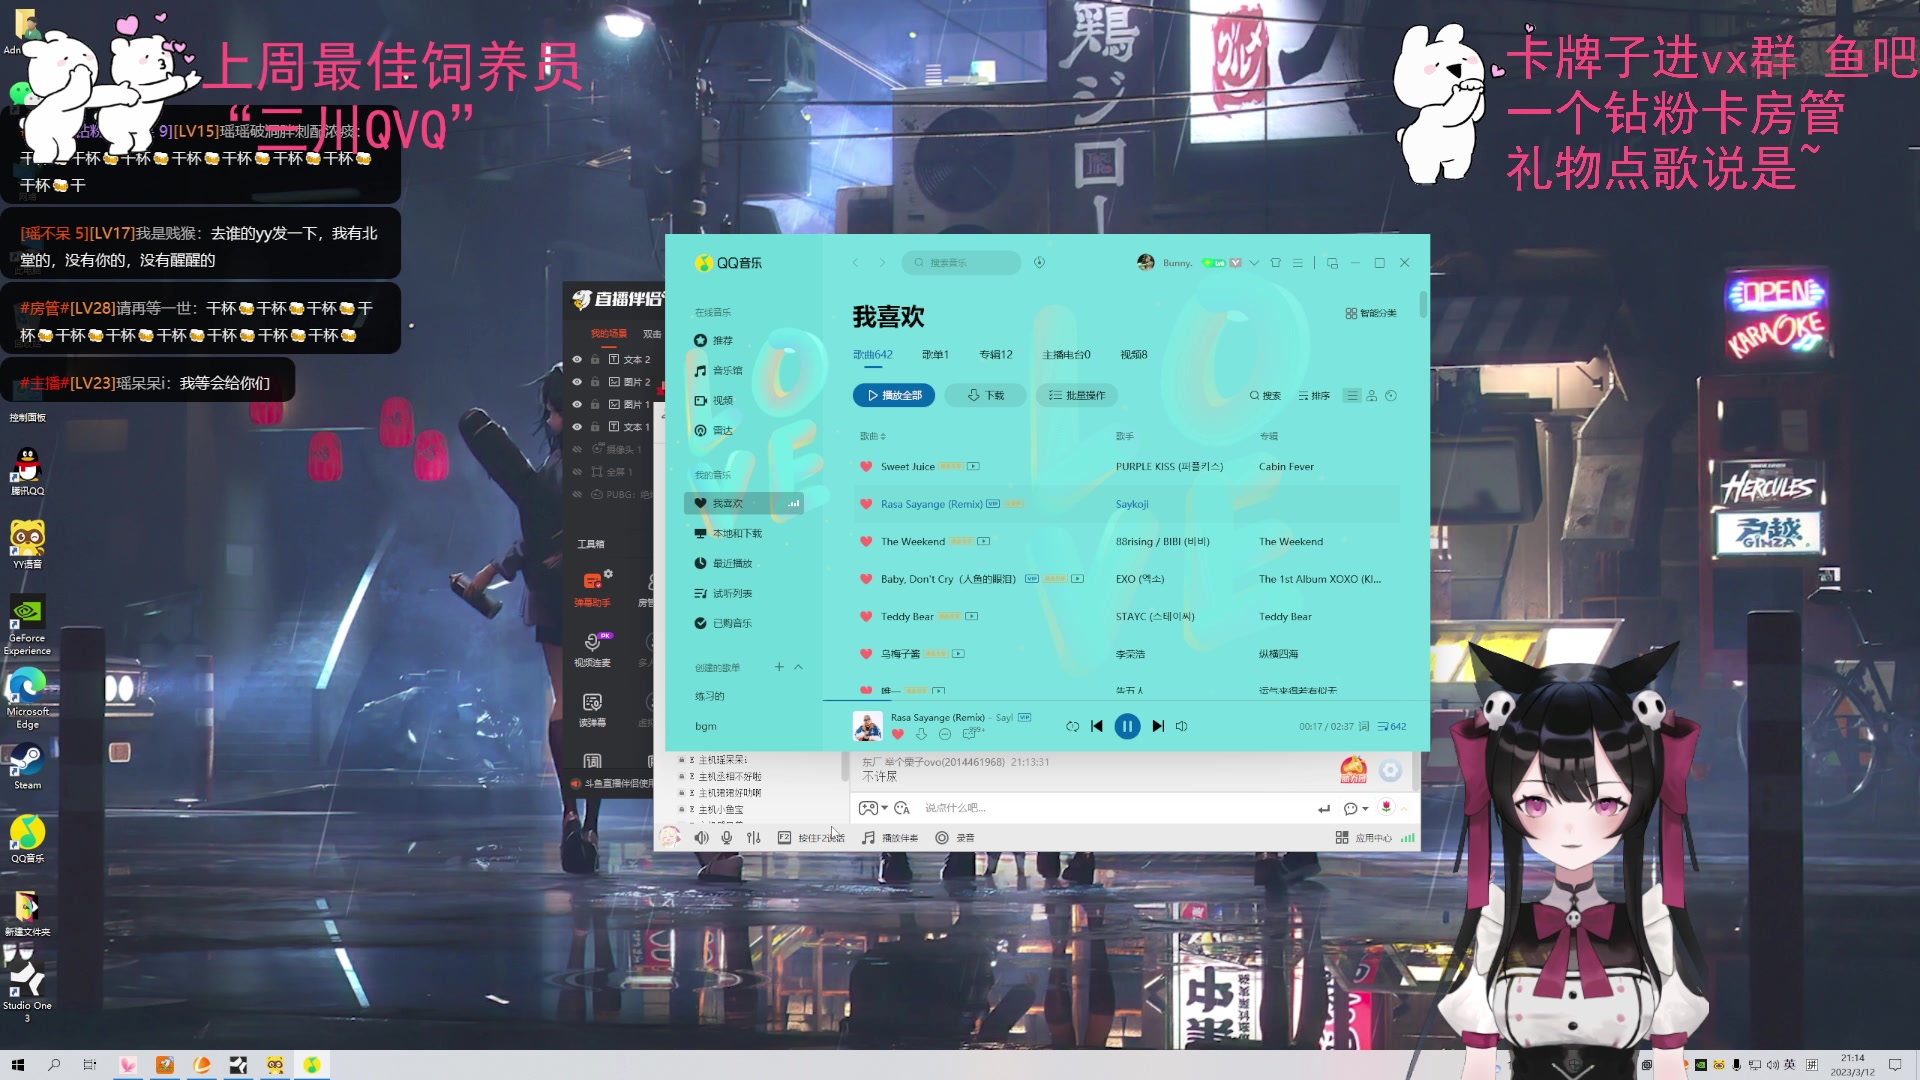This screenshot has height=1080, width=1920.
Task: Open 本地和下载 in QQ音乐 sidebar
Action: 728,534
